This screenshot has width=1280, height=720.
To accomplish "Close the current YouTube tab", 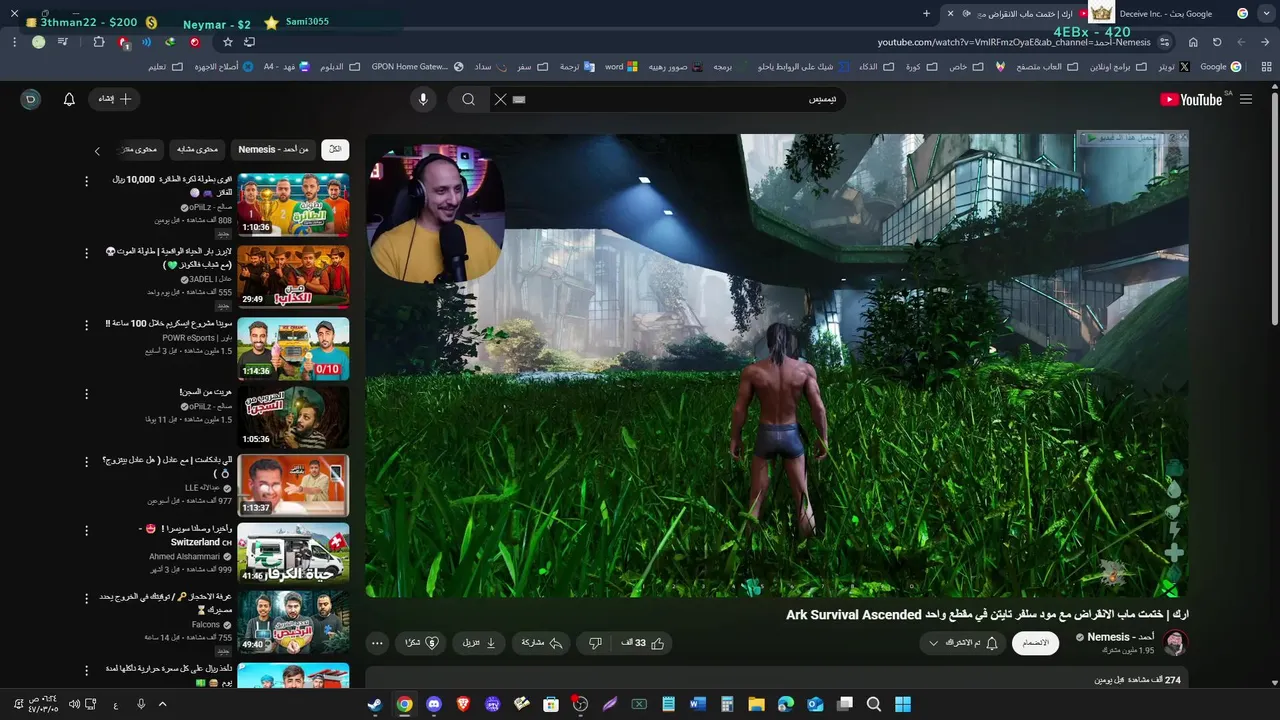I will coord(950,13).
